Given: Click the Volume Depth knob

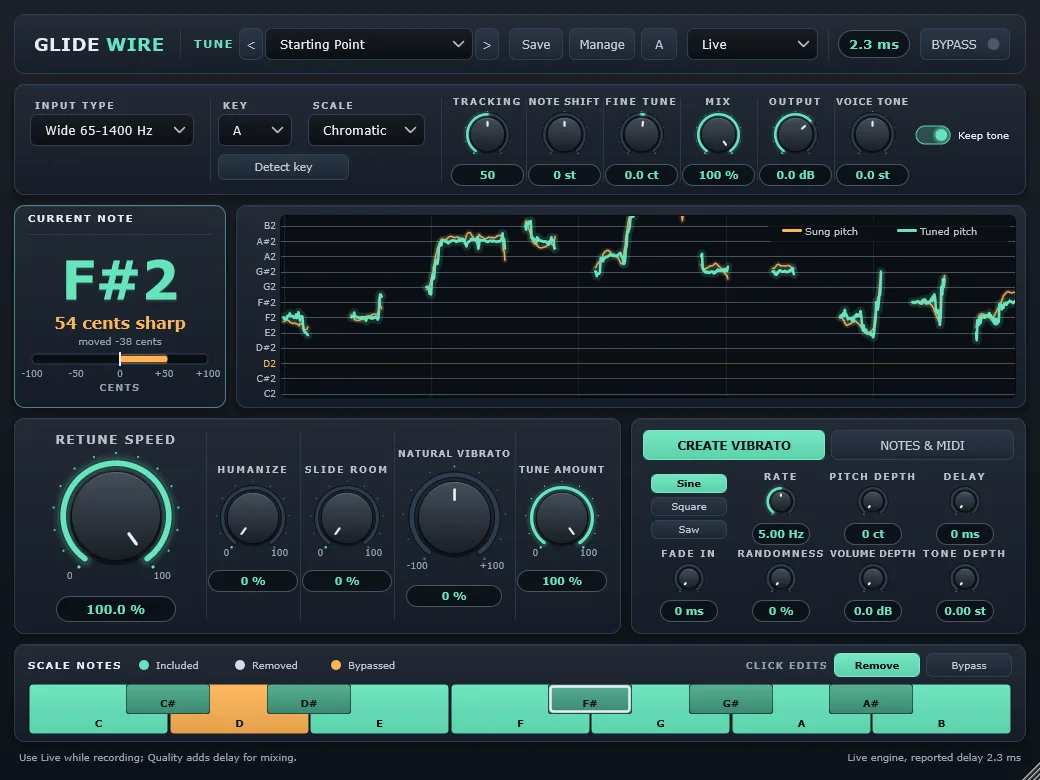Looking at the screenshot, I should pyautogui.click(x=872, y=579).
